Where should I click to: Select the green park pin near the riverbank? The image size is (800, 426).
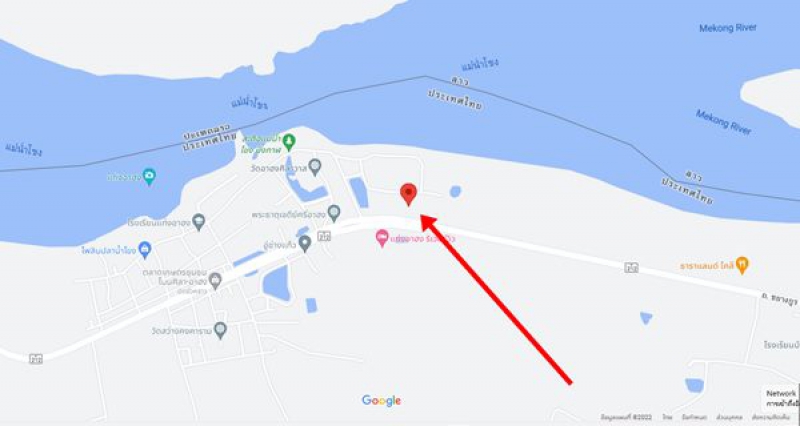click(x=289, y=142)
